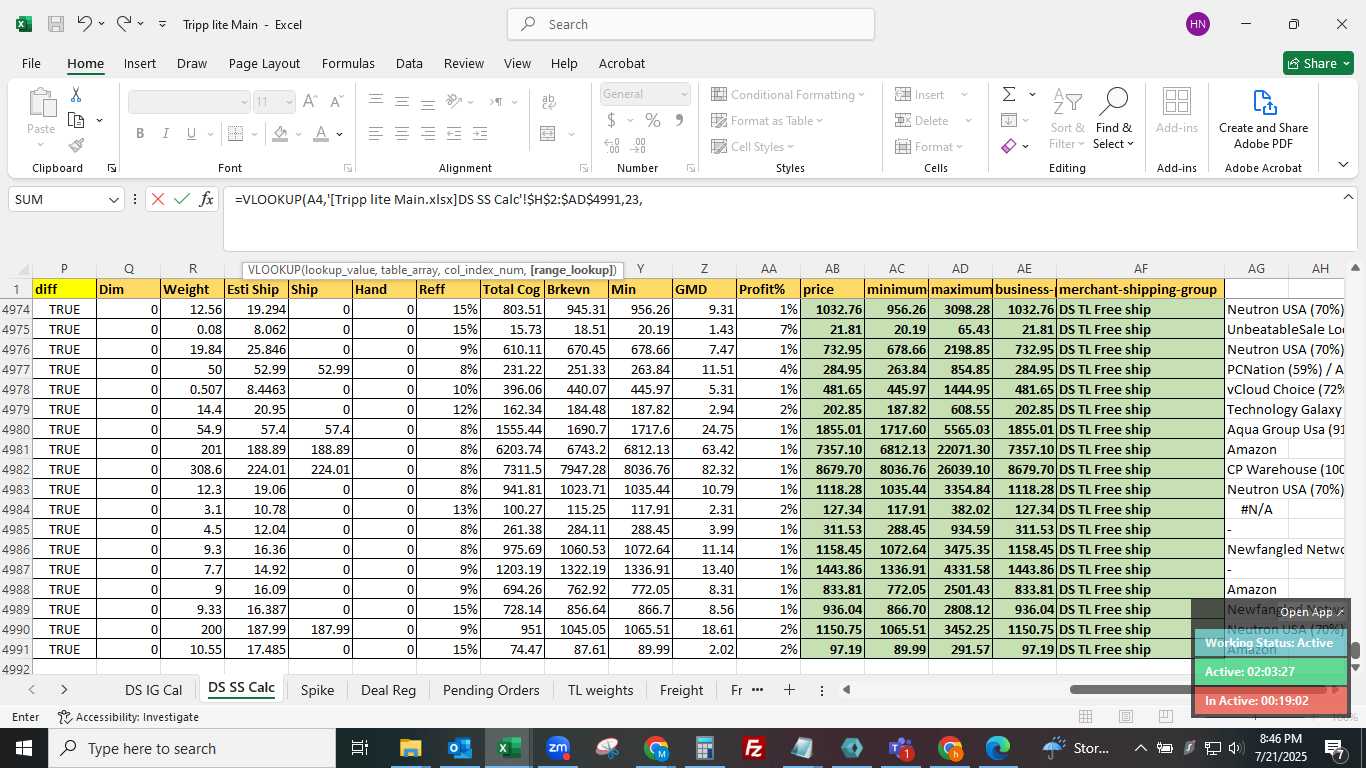Viewport: 1366px width, 768px height.
Task: Open the File menu
Action: [31, 63]
